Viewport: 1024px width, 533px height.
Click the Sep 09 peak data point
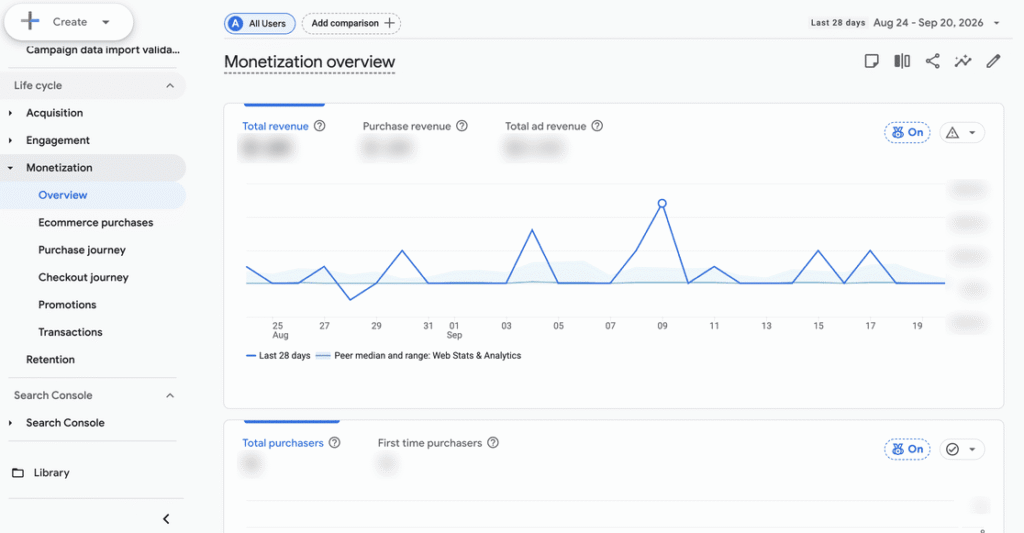[x=662, y=204]
